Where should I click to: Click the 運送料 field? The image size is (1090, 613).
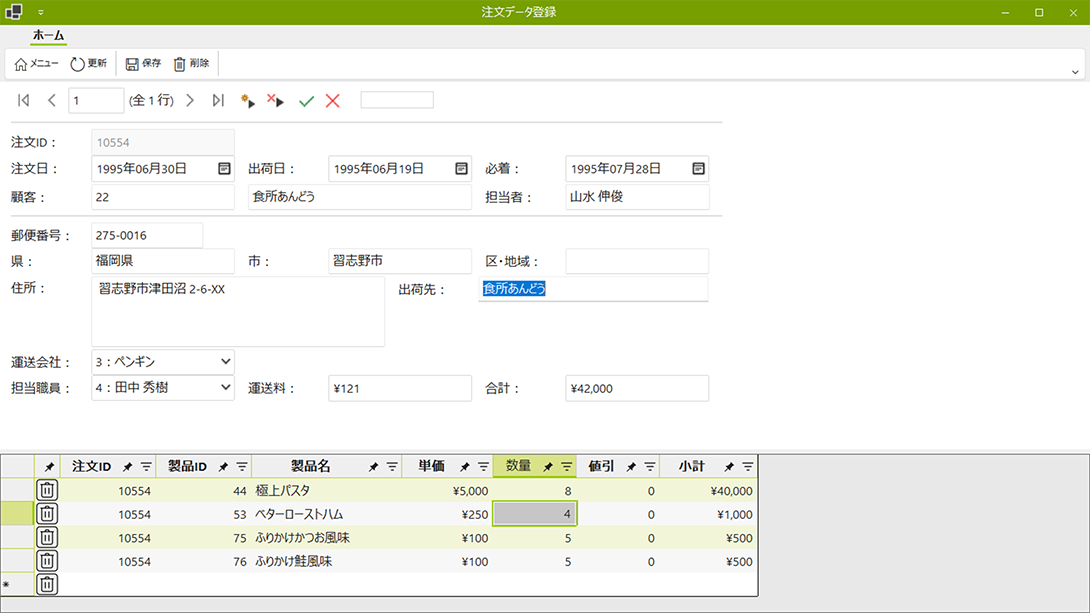click(x=400, y=389)
